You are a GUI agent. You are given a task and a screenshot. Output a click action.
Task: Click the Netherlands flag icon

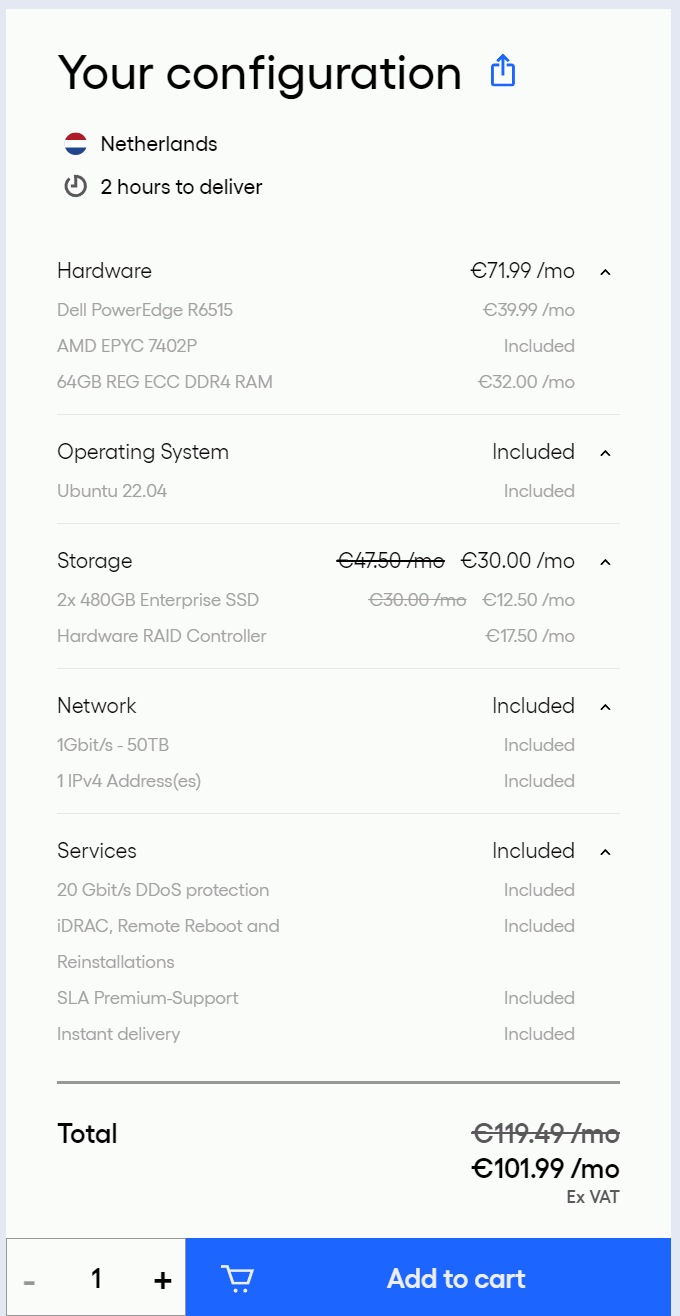(76, 144)
